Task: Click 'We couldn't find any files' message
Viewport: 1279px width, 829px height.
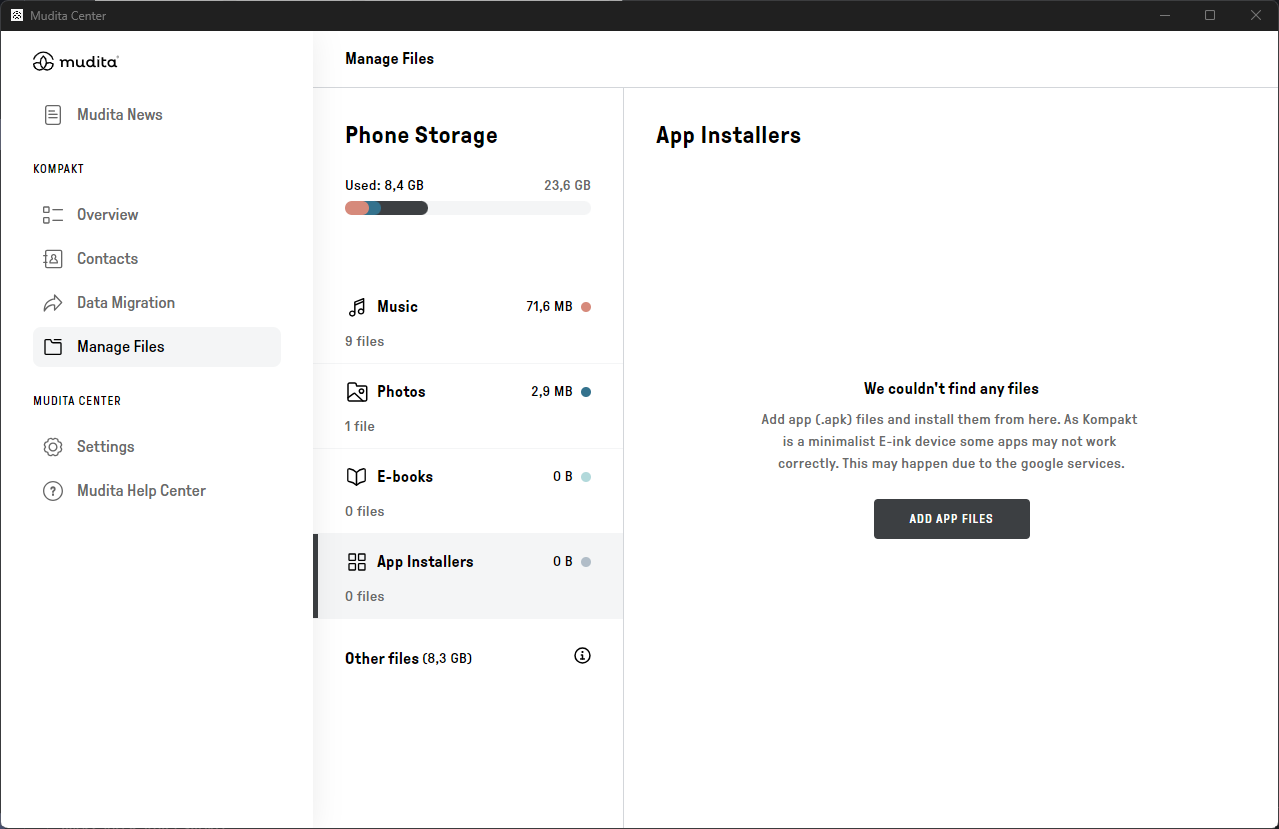Action: (951, 388)
